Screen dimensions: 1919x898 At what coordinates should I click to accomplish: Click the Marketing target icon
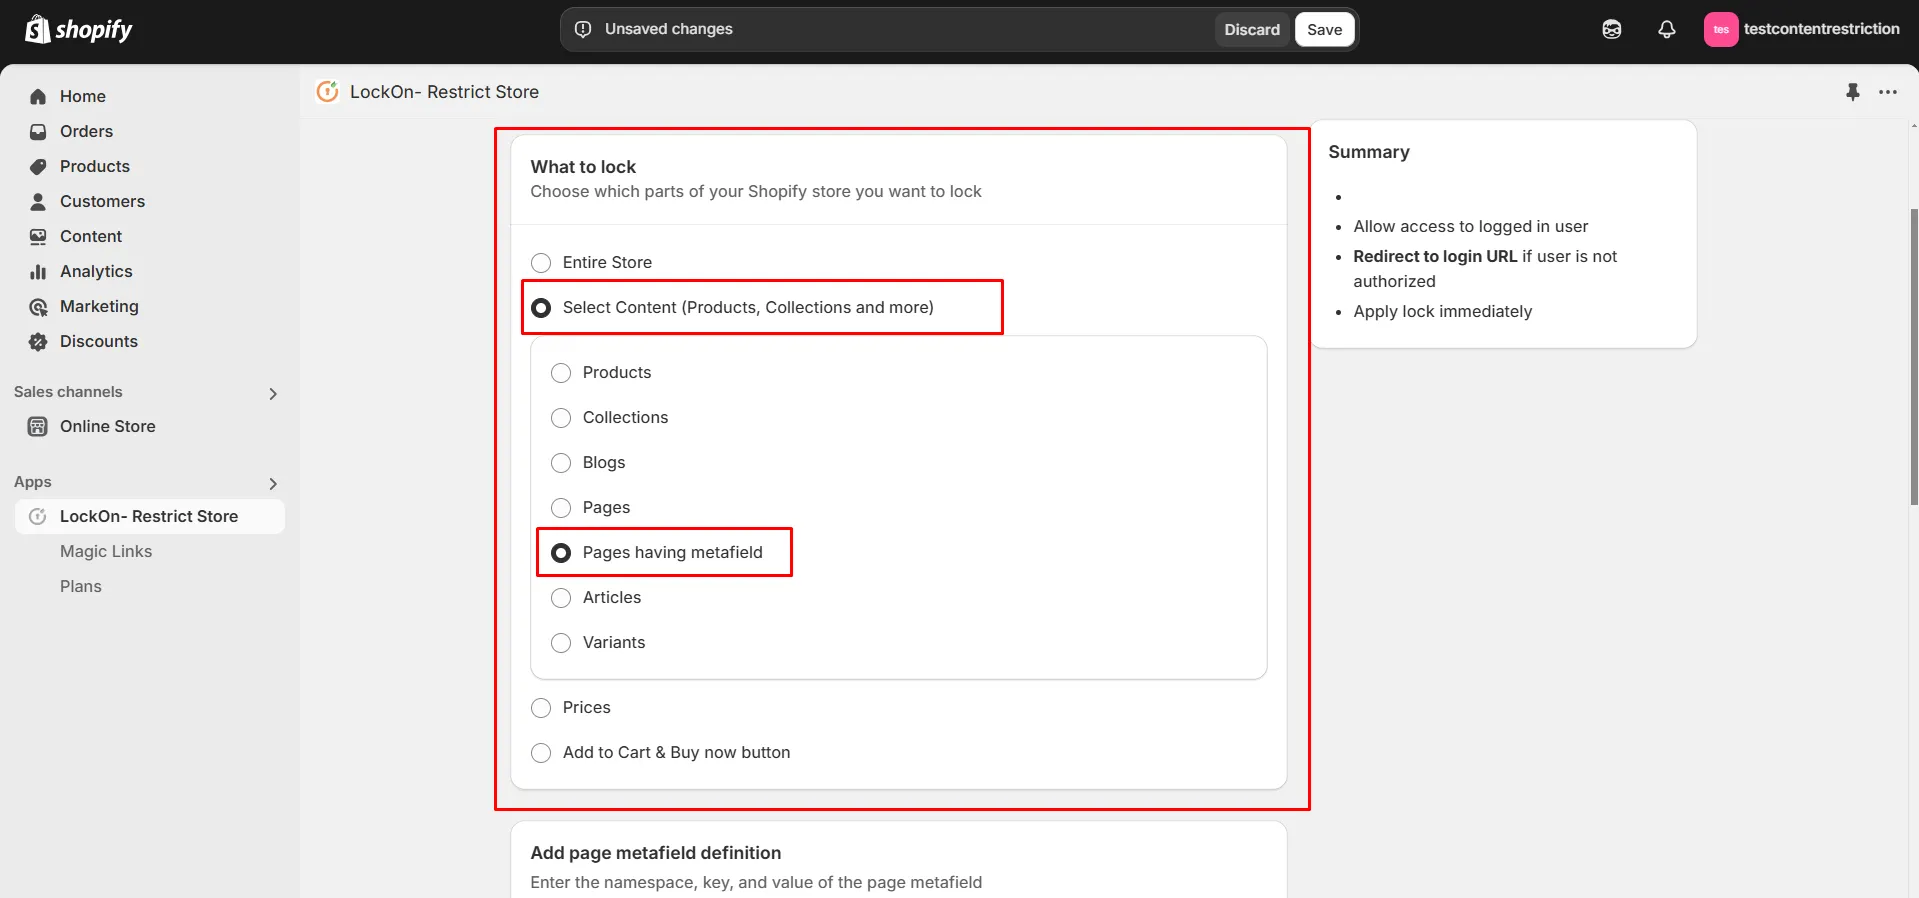click(38, 306)
